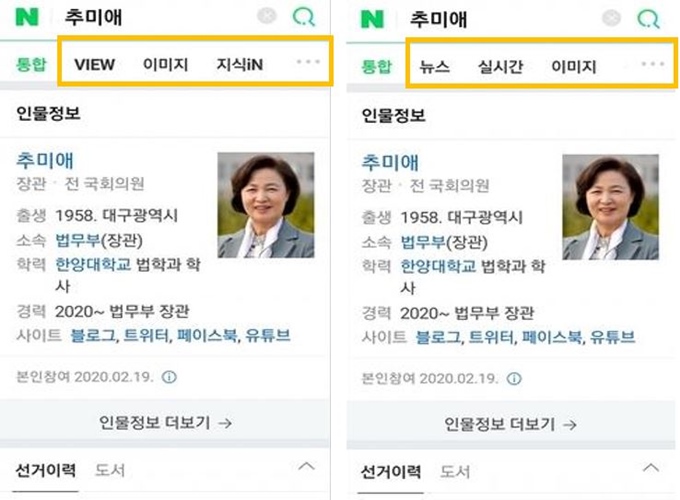Tap 인물정보 더보기 button in left panel

coord(165,422)
